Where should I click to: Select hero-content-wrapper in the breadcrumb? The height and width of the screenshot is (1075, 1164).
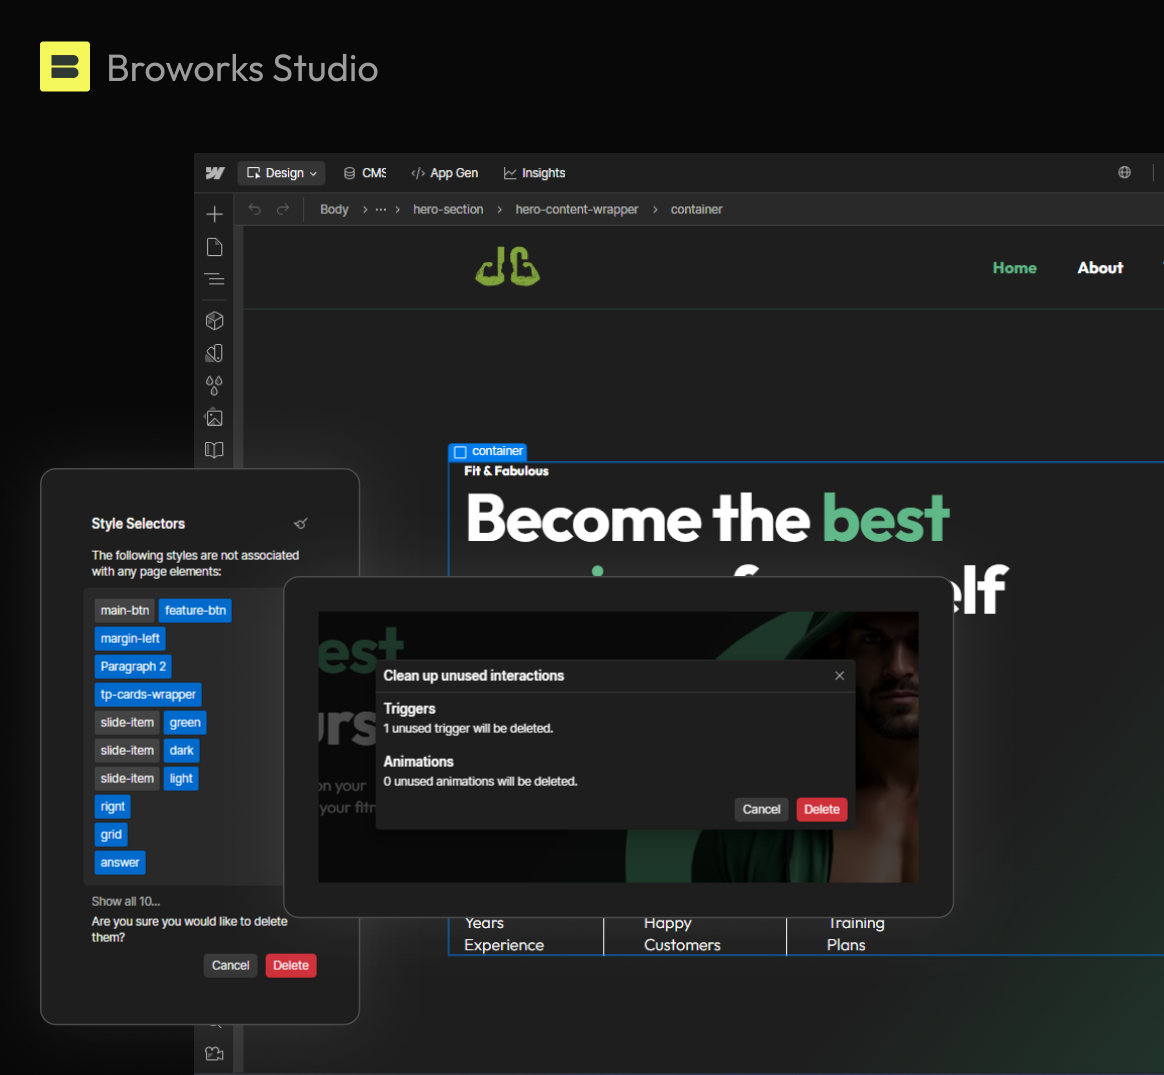click(x=577, y=209)
